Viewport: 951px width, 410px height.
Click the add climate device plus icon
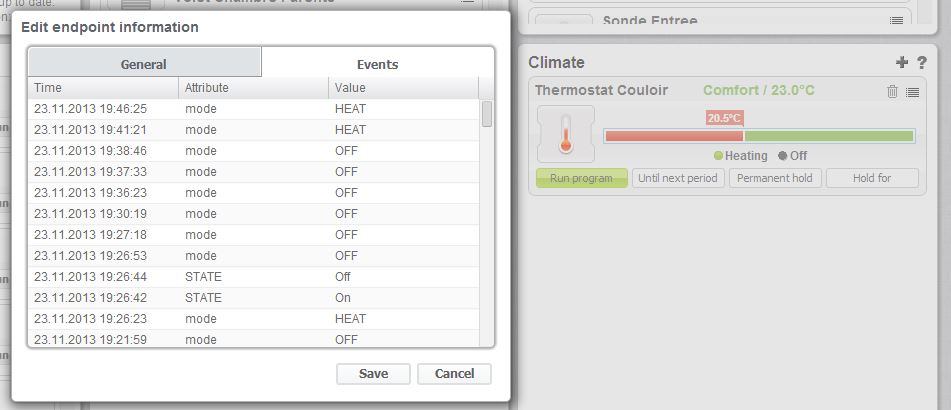click(x=902, y=63)
